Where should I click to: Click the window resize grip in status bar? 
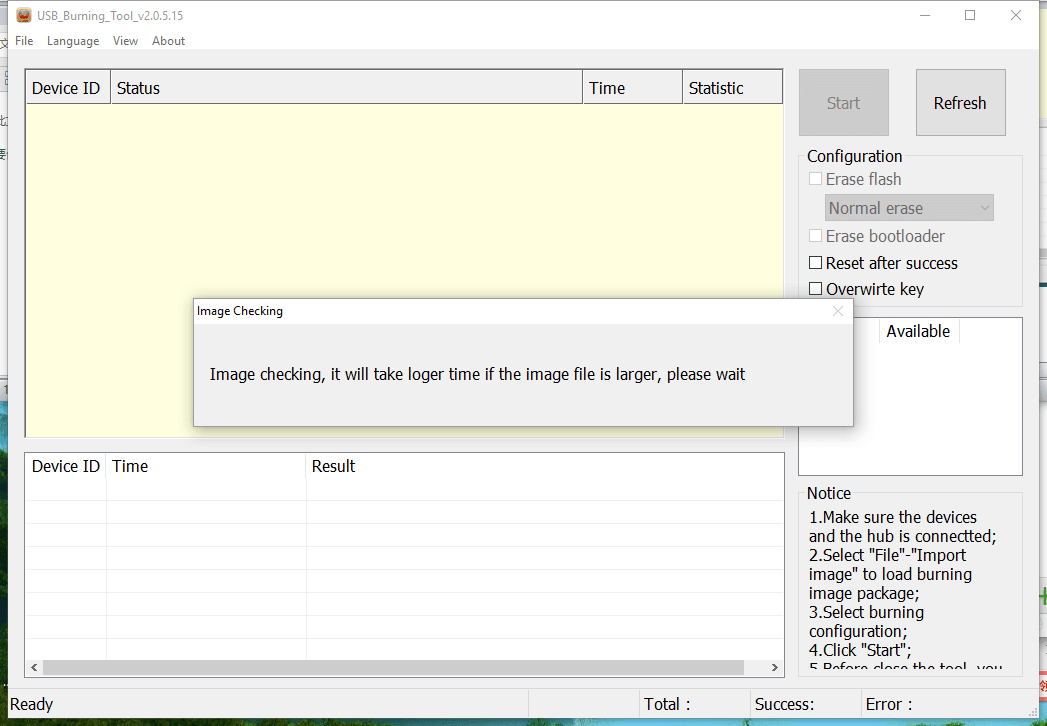click(x=1033, y=711)
